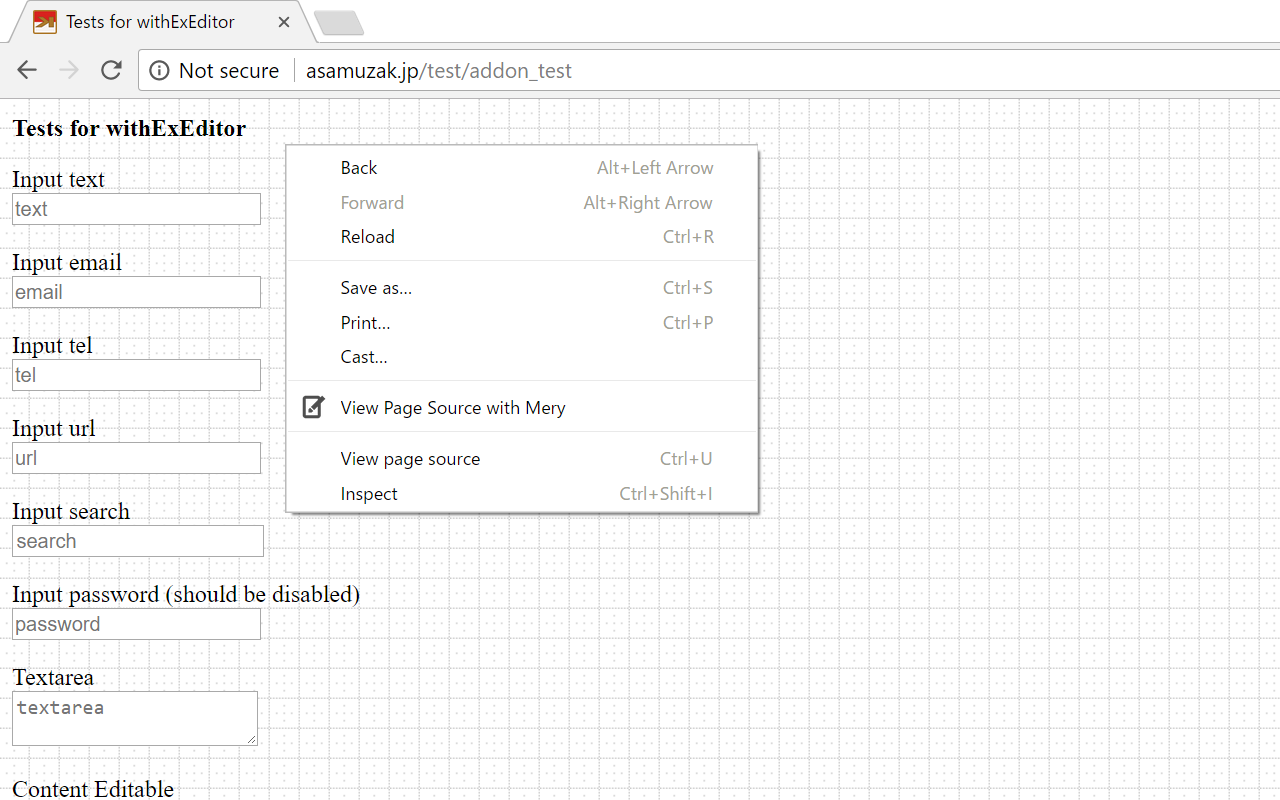1280x800 pixels.
Task: Focus the Input search field
Action: click(x=138, y=541)
